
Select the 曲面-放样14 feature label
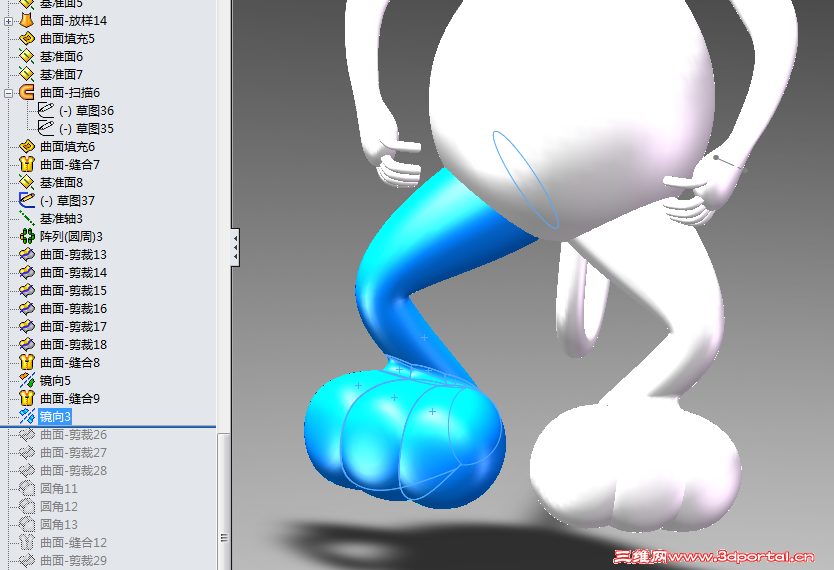click(73, 21)
